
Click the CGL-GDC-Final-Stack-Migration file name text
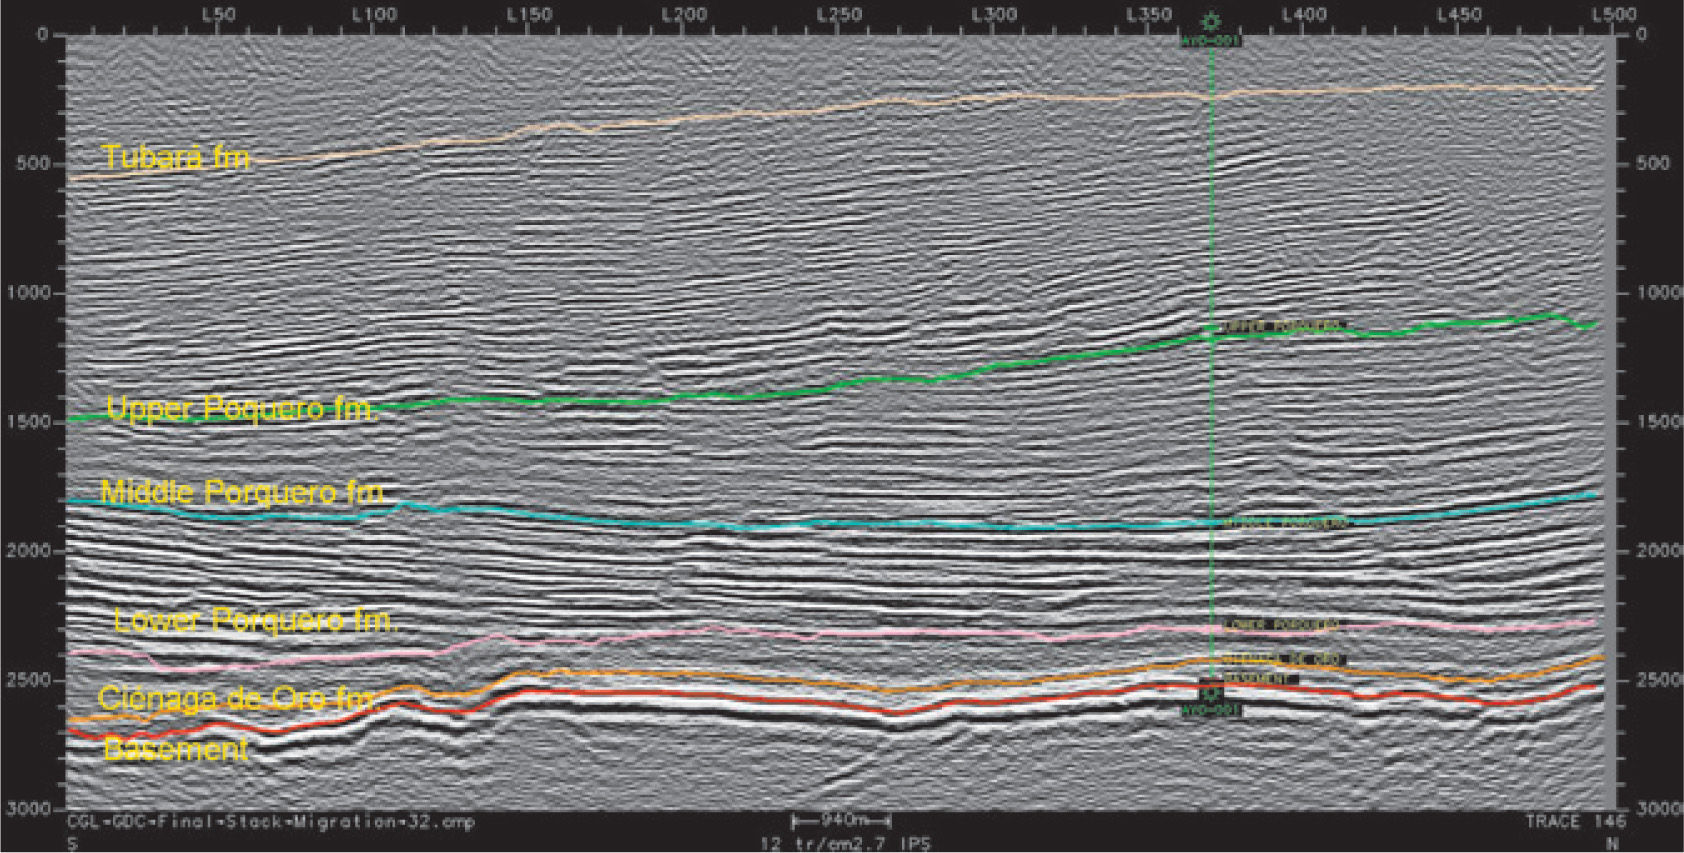coord(270,821)
